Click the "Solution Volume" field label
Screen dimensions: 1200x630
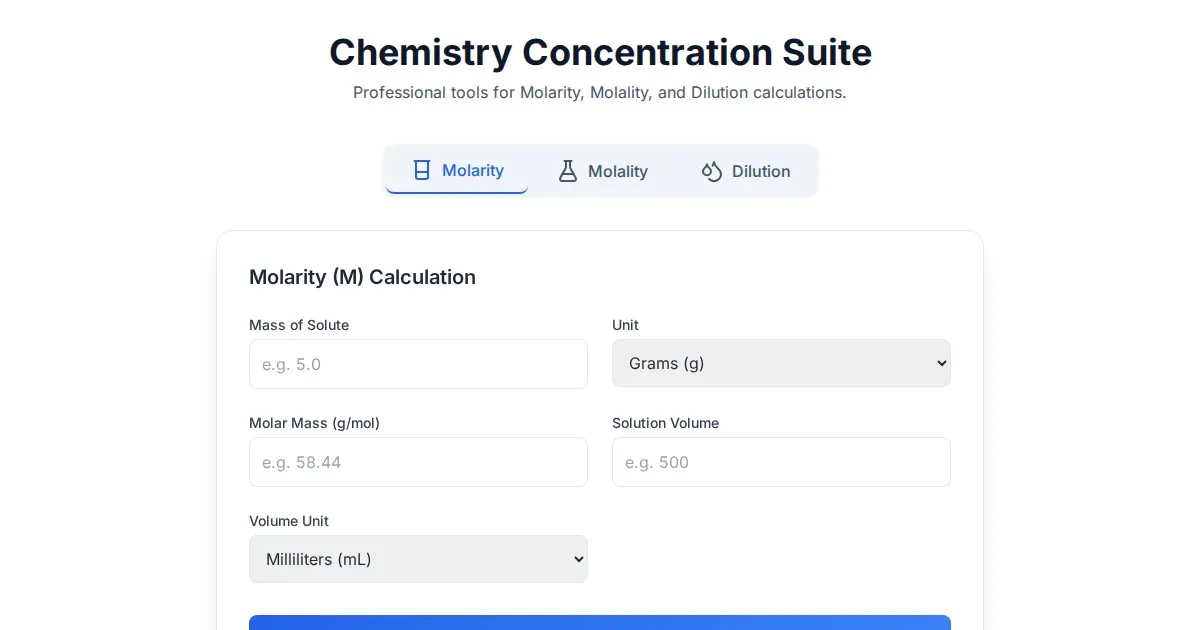665,423
